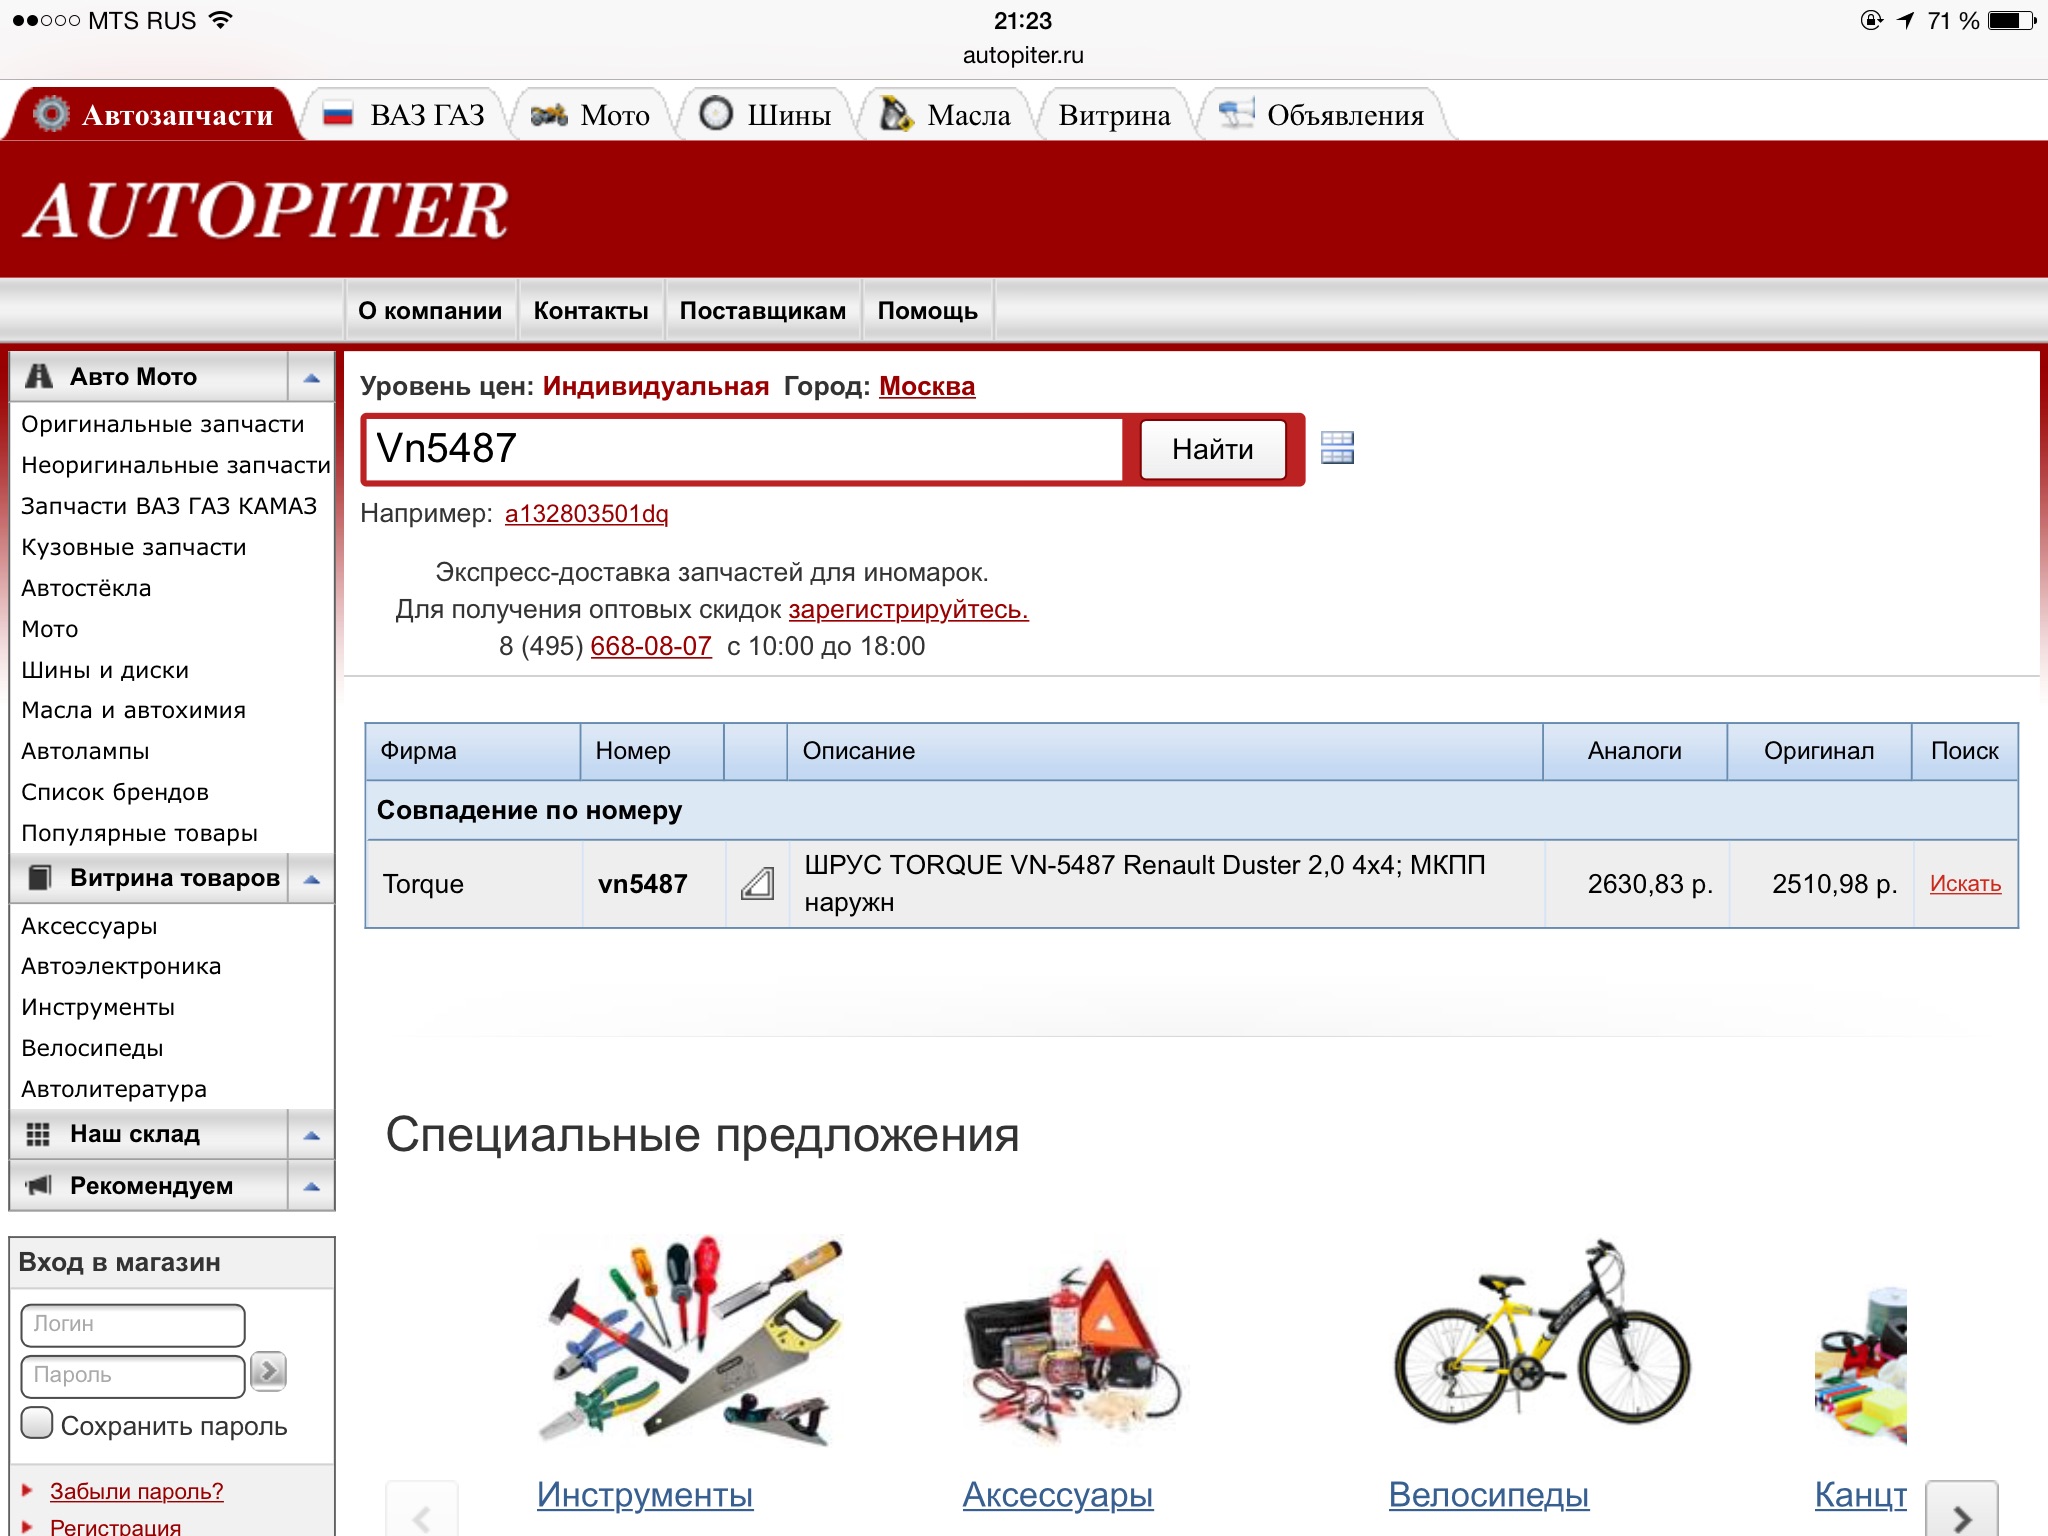Open Поставщикам menu item

[x=763, y=311]
